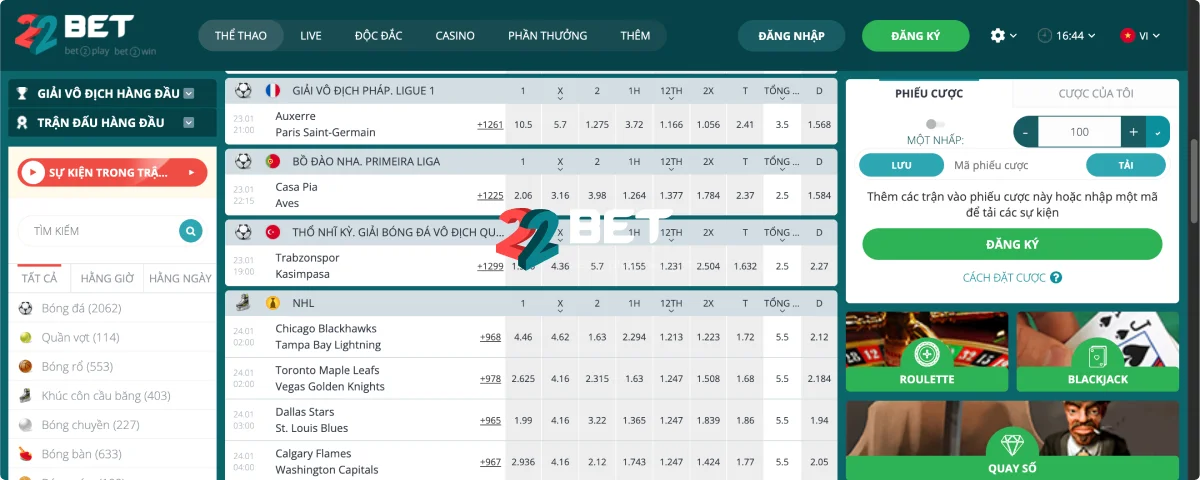The width and height of the screenshot is (1200, 480).
Task: Click the Tải button in the bet slip
Action: (1125, 165)
